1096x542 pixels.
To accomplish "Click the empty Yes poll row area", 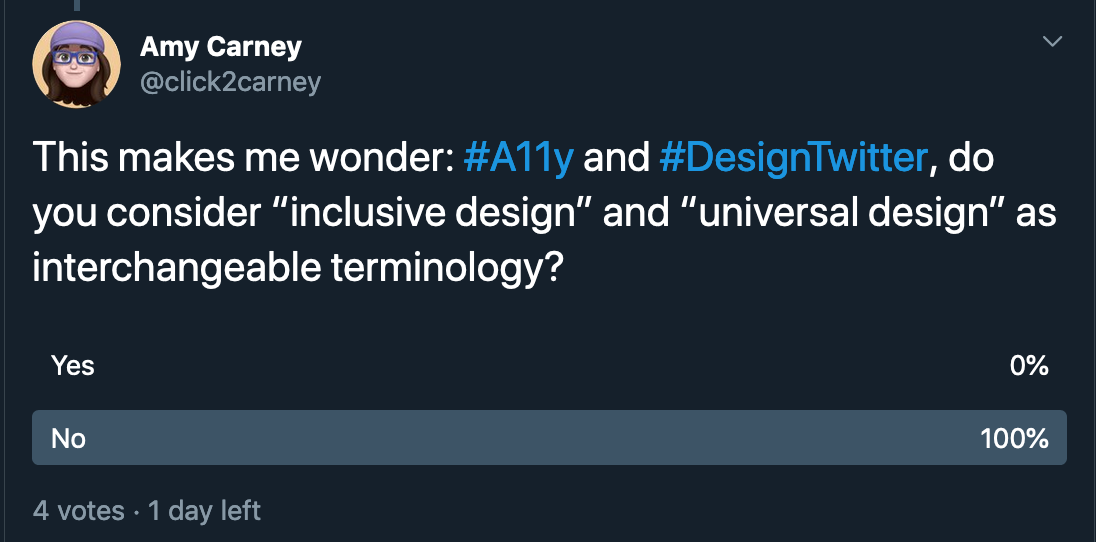I will click(549, 365).
